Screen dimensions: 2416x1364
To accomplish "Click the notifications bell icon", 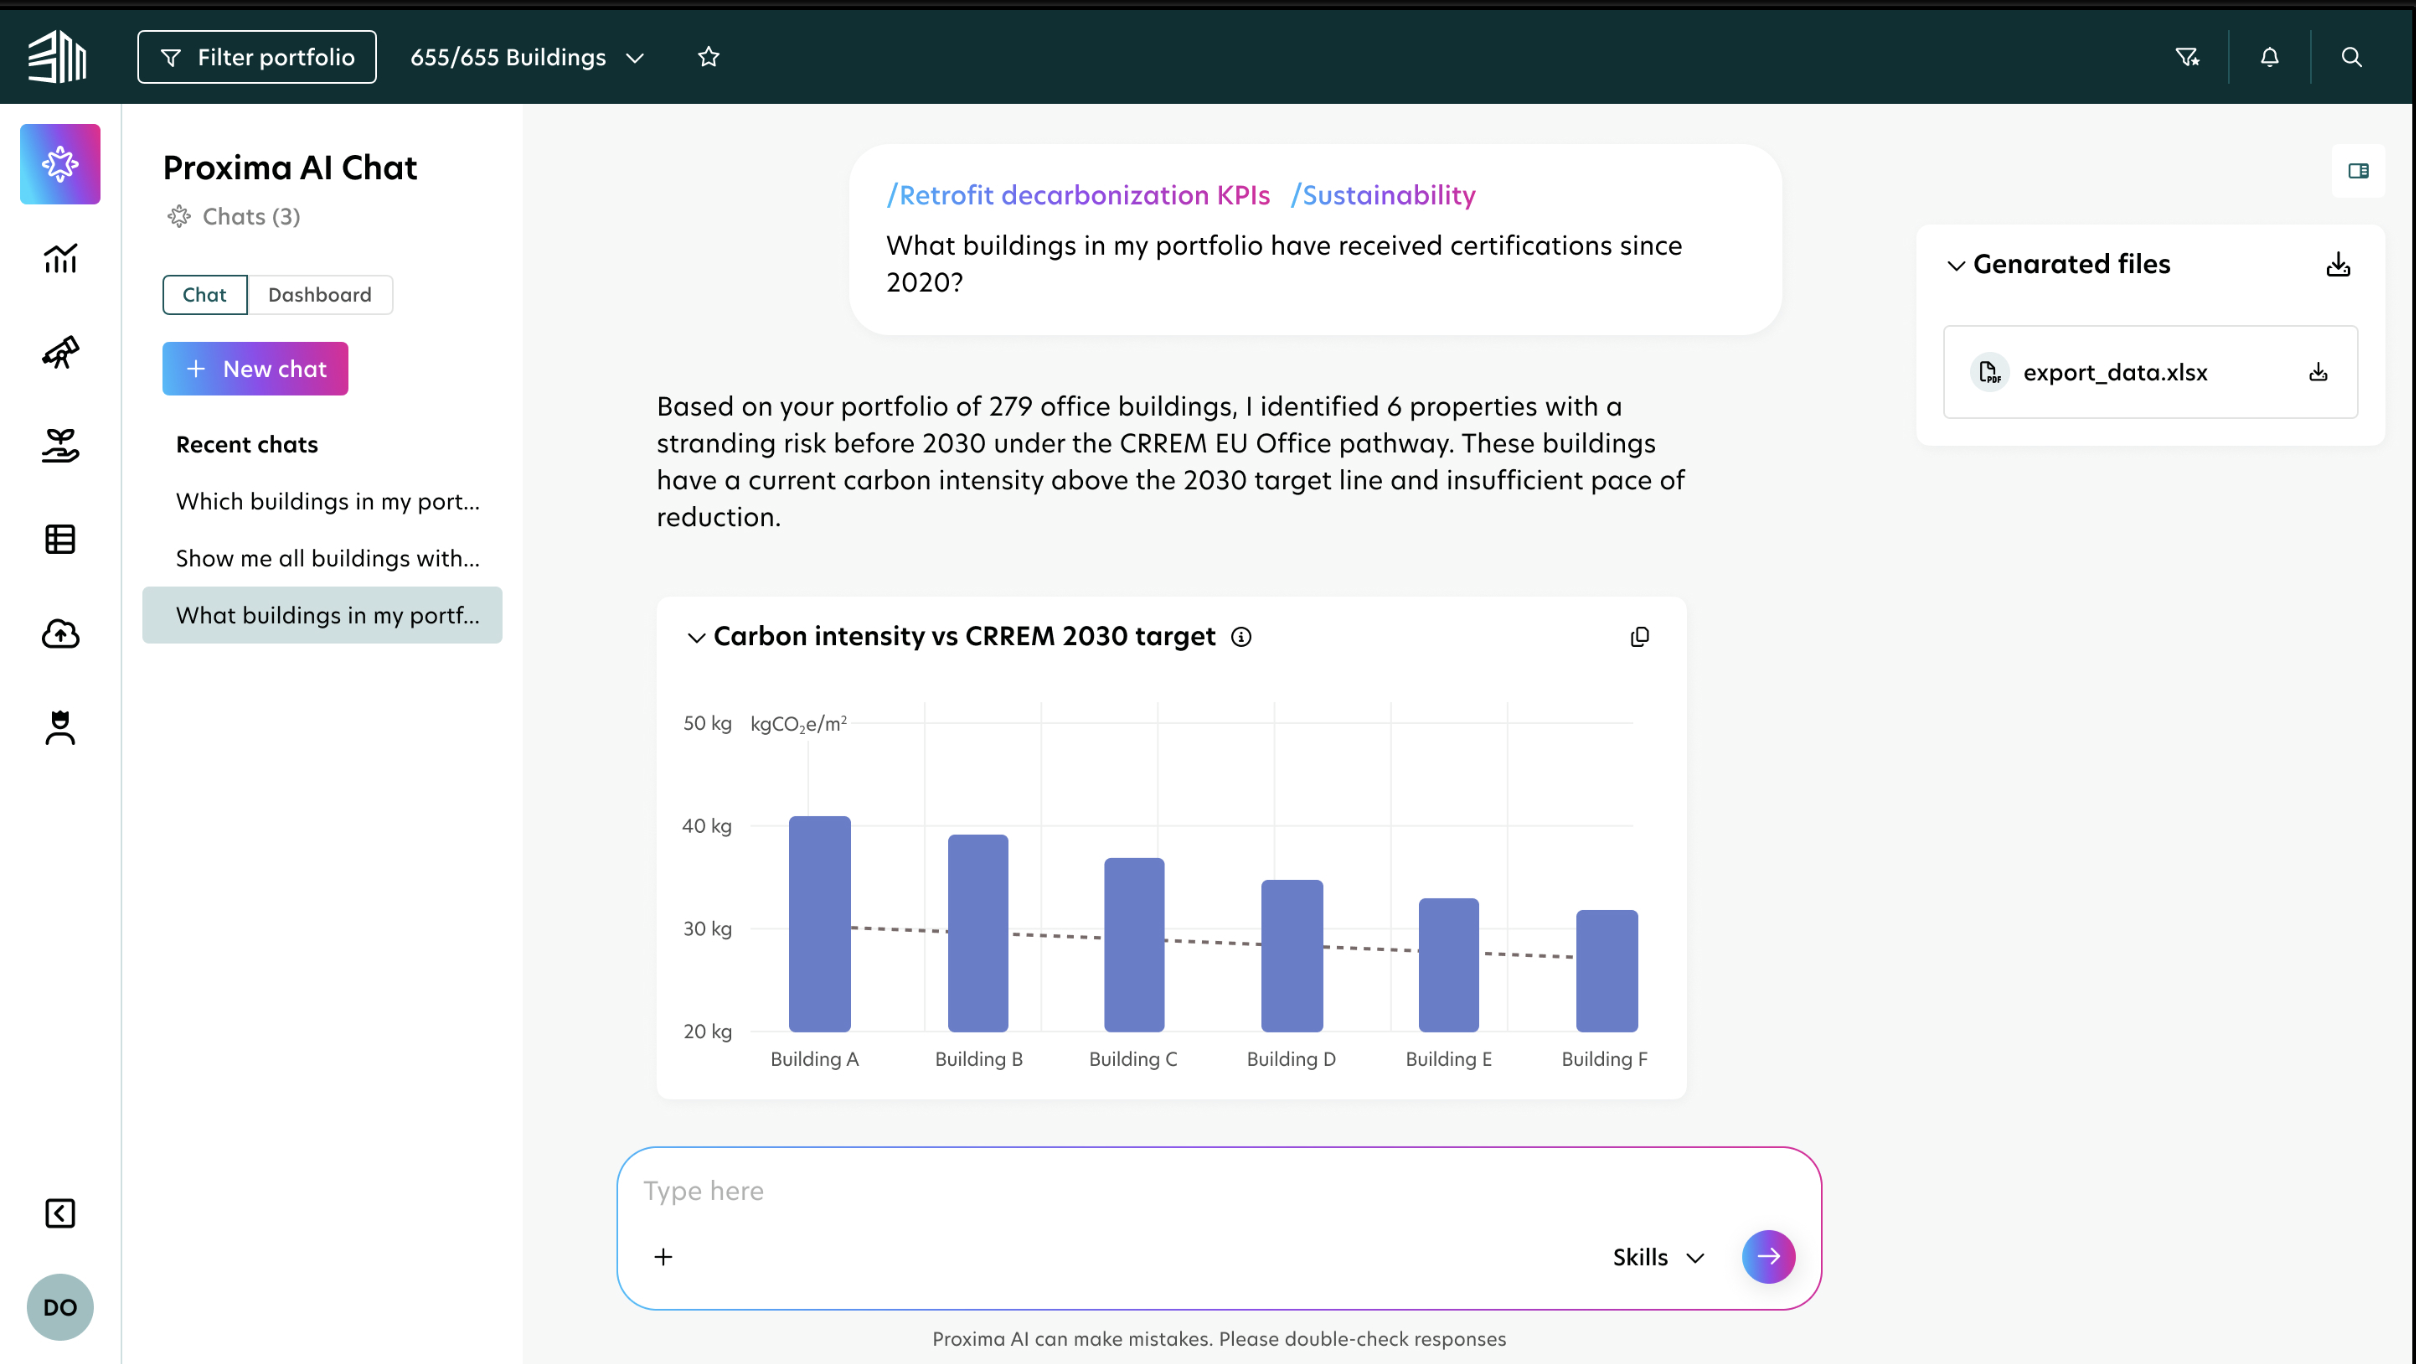I will [2270, 57].
